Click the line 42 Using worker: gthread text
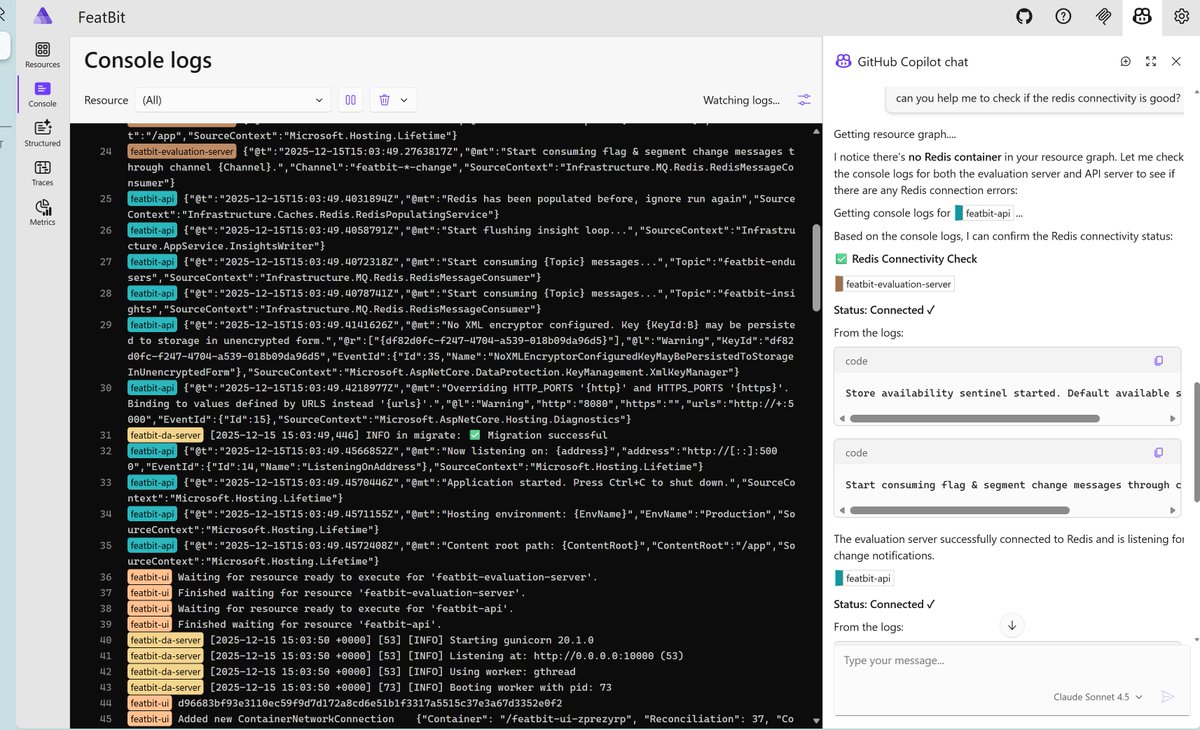Image resolution: width=1200 pixels, height=730 pixels. 510,672
